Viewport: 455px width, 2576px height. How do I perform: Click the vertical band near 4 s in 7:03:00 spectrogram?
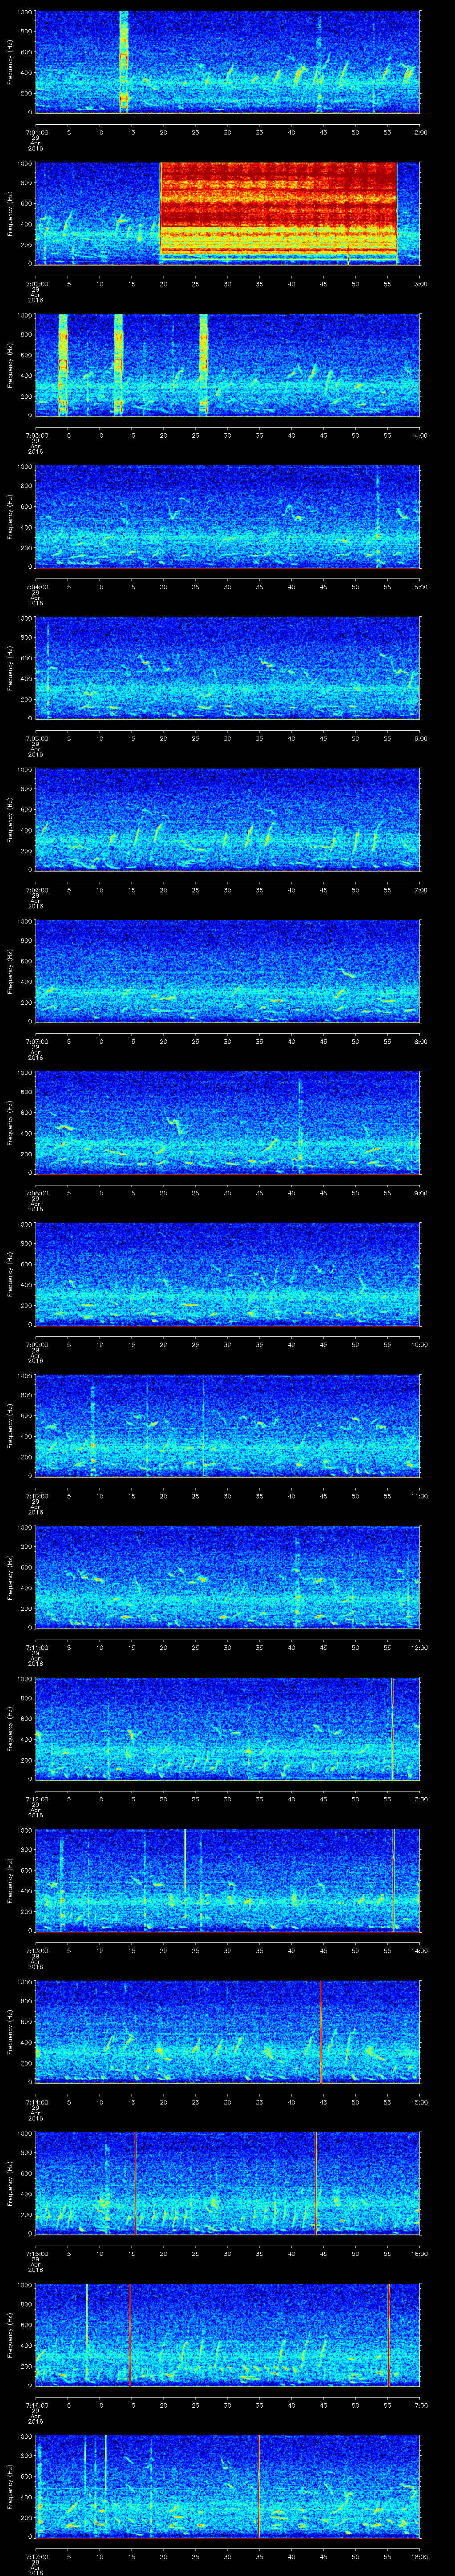coord(63,364)
